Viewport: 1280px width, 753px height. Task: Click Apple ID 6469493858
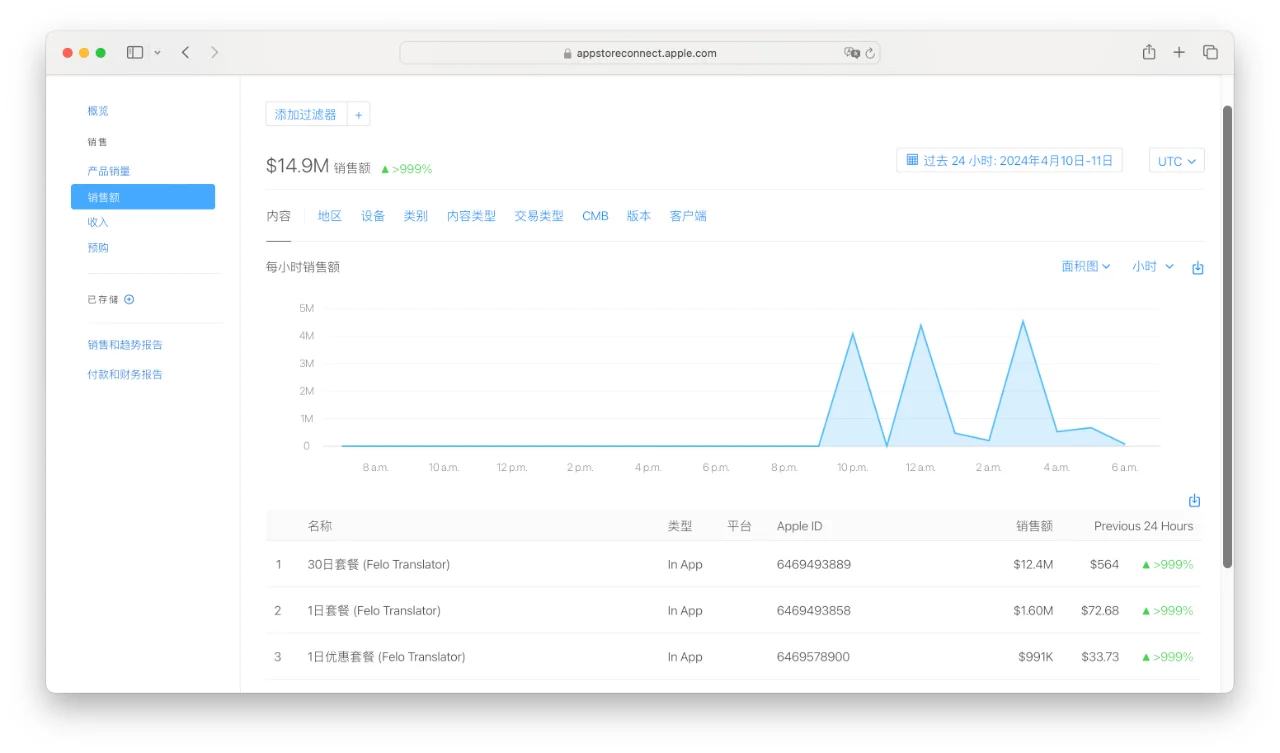(x=814, y=610)
